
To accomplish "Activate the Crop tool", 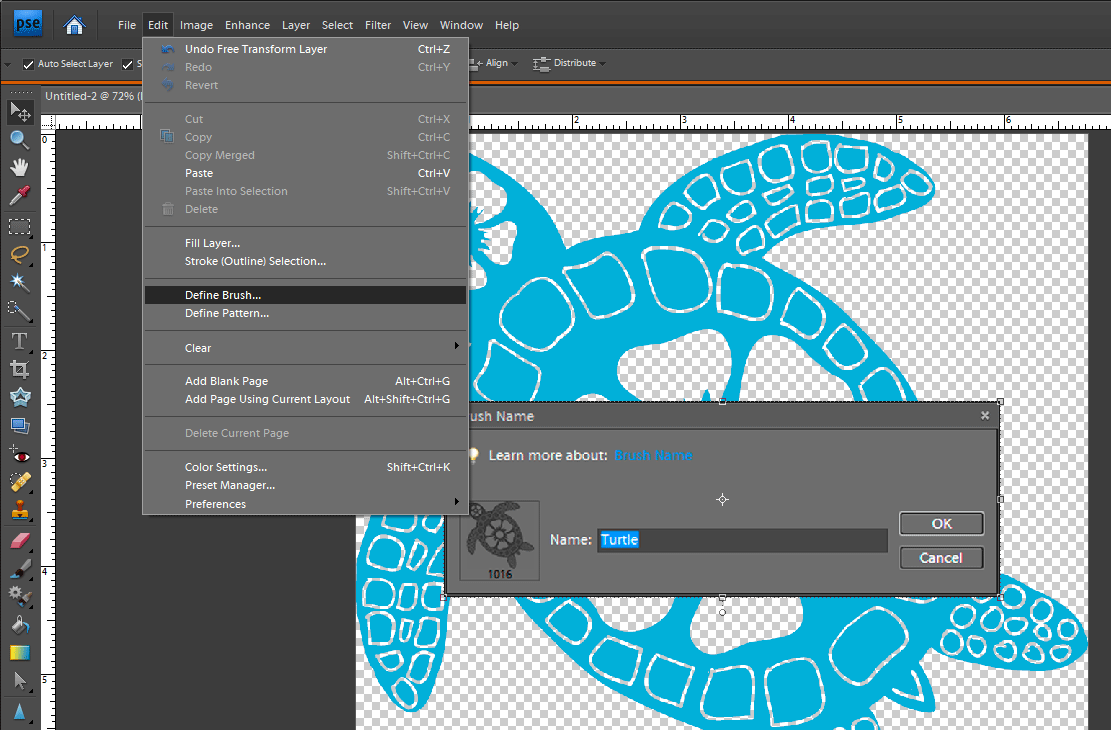I will click(19, 369).
